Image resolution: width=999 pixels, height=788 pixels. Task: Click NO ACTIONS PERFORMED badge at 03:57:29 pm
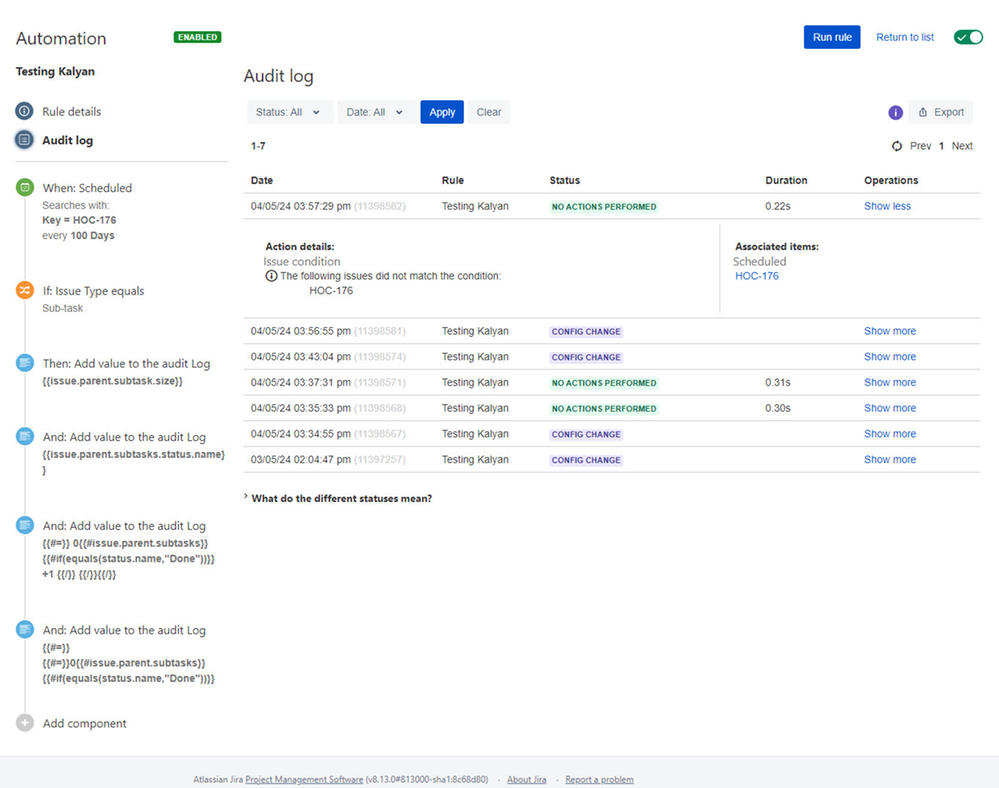point(603,206)
